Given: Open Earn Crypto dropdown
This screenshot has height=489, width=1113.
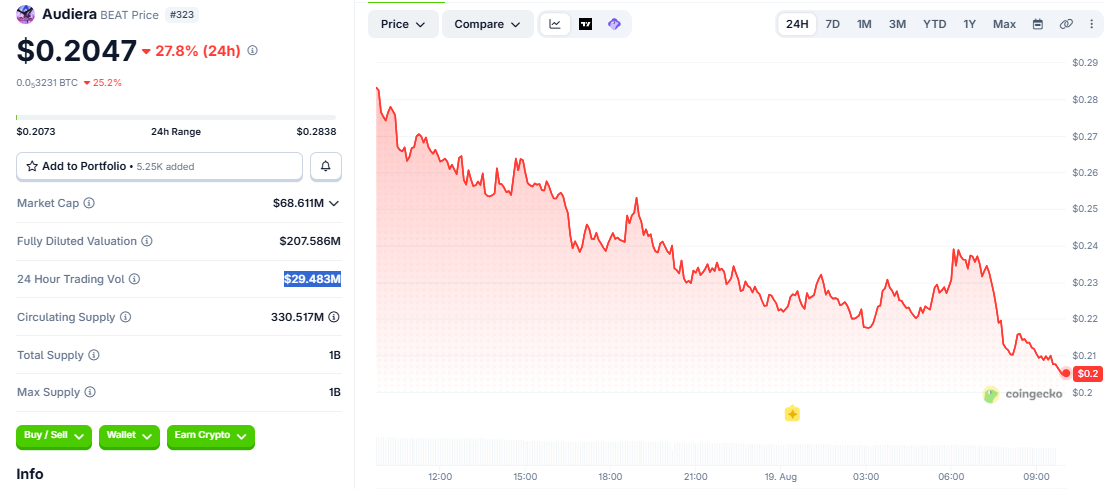Looking at the screenshot, I should coord(211,436).
